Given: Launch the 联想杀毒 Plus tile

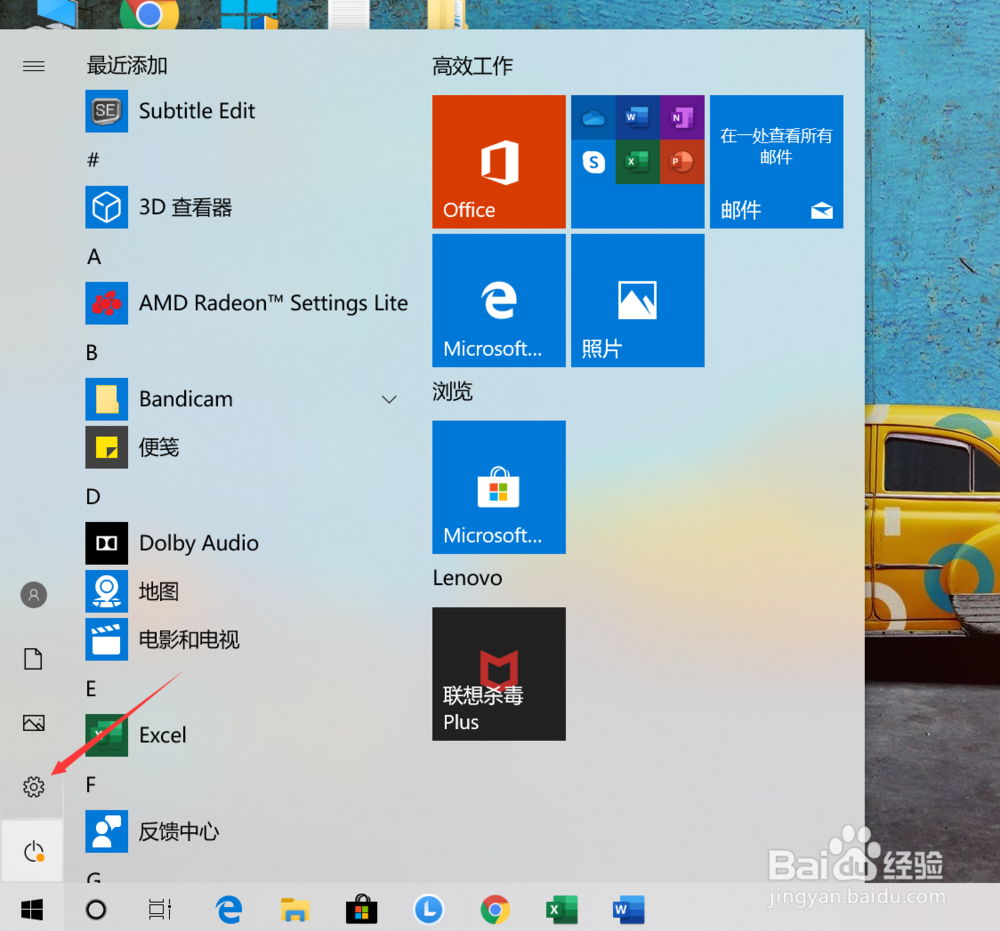Looking at the screenshot, I should point(498,673).
